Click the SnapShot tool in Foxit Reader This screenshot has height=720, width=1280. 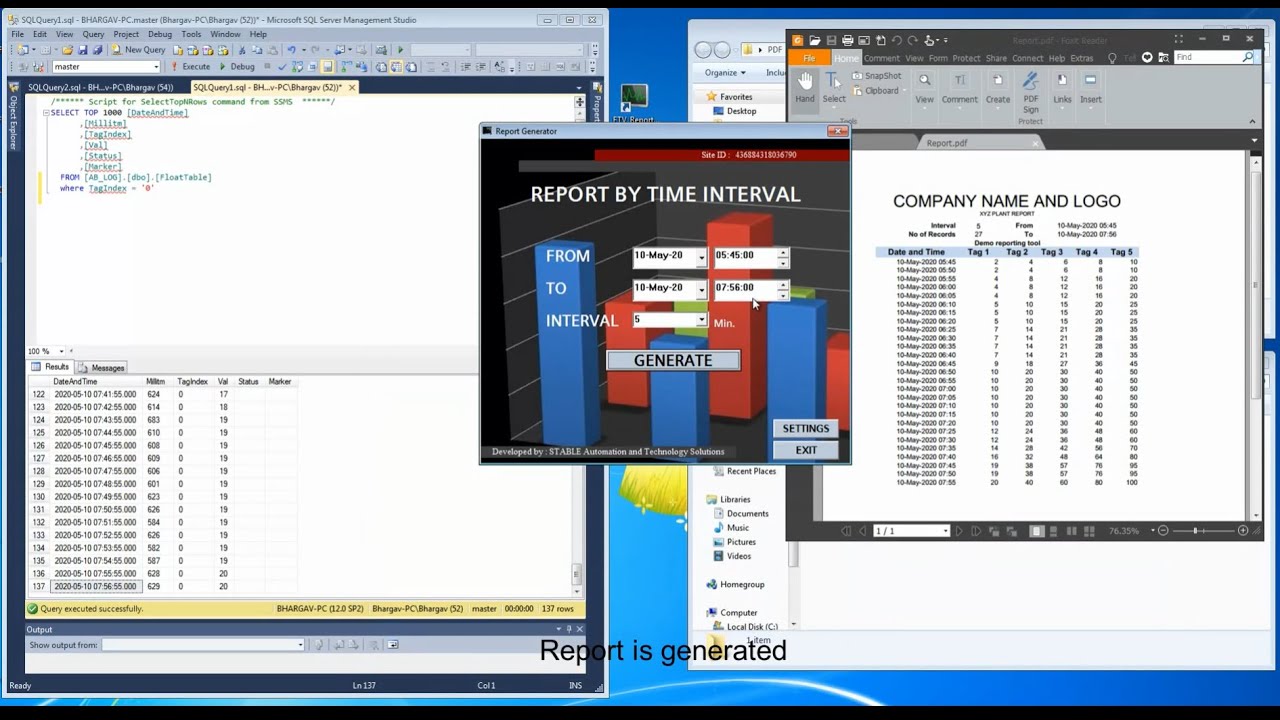tap(876, 76)
